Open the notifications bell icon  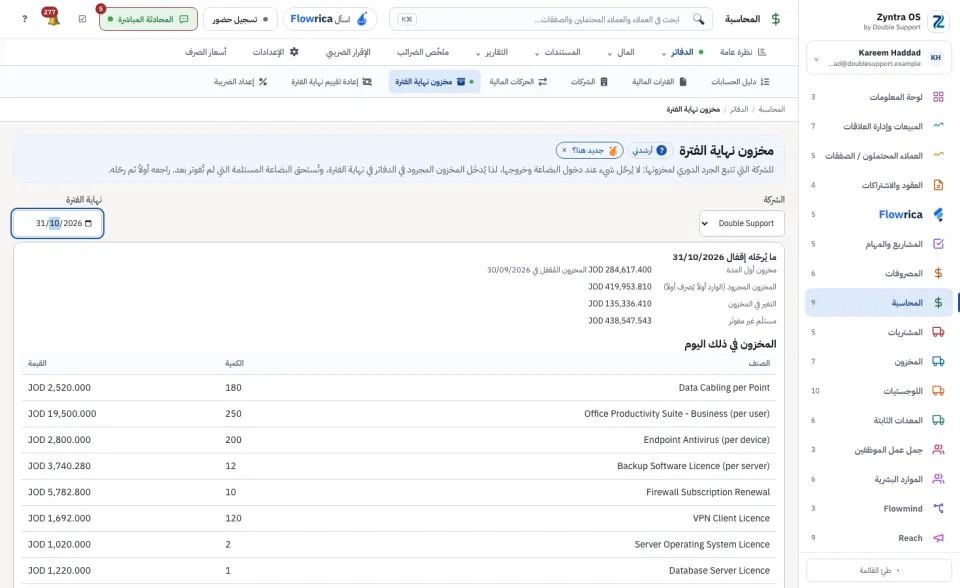[x=53, y=18]
